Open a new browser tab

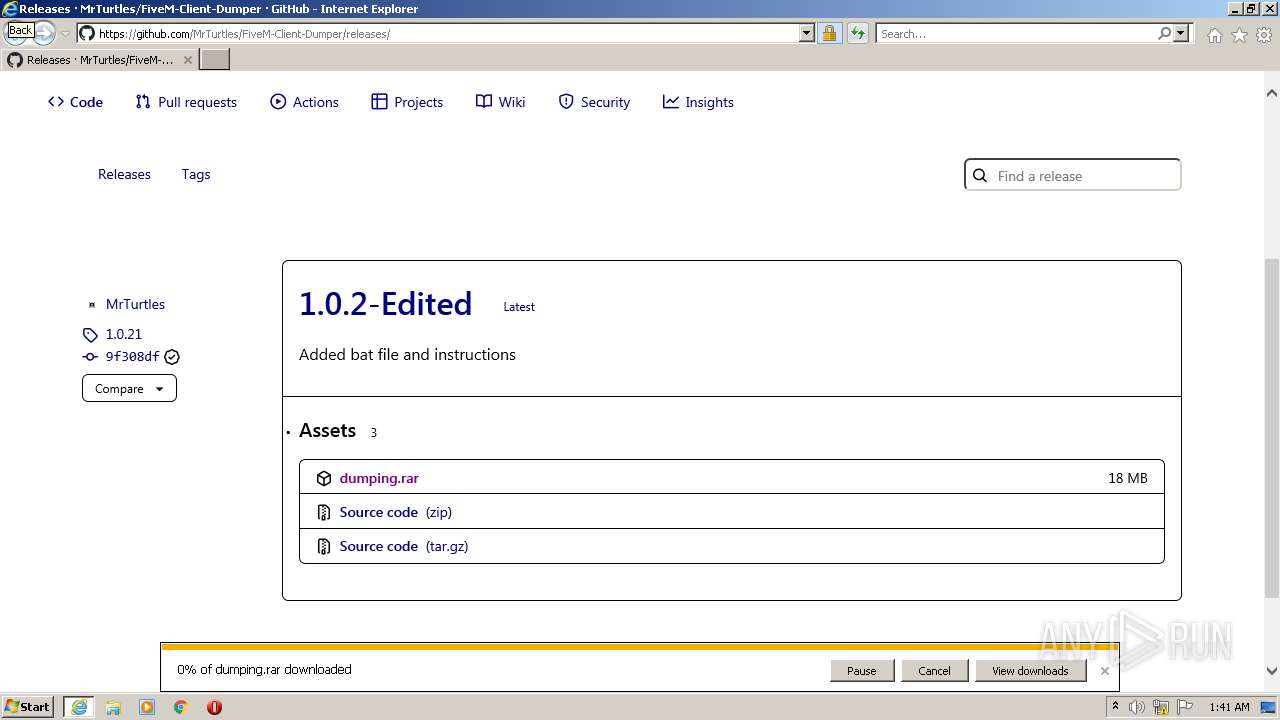pos(215,59)
